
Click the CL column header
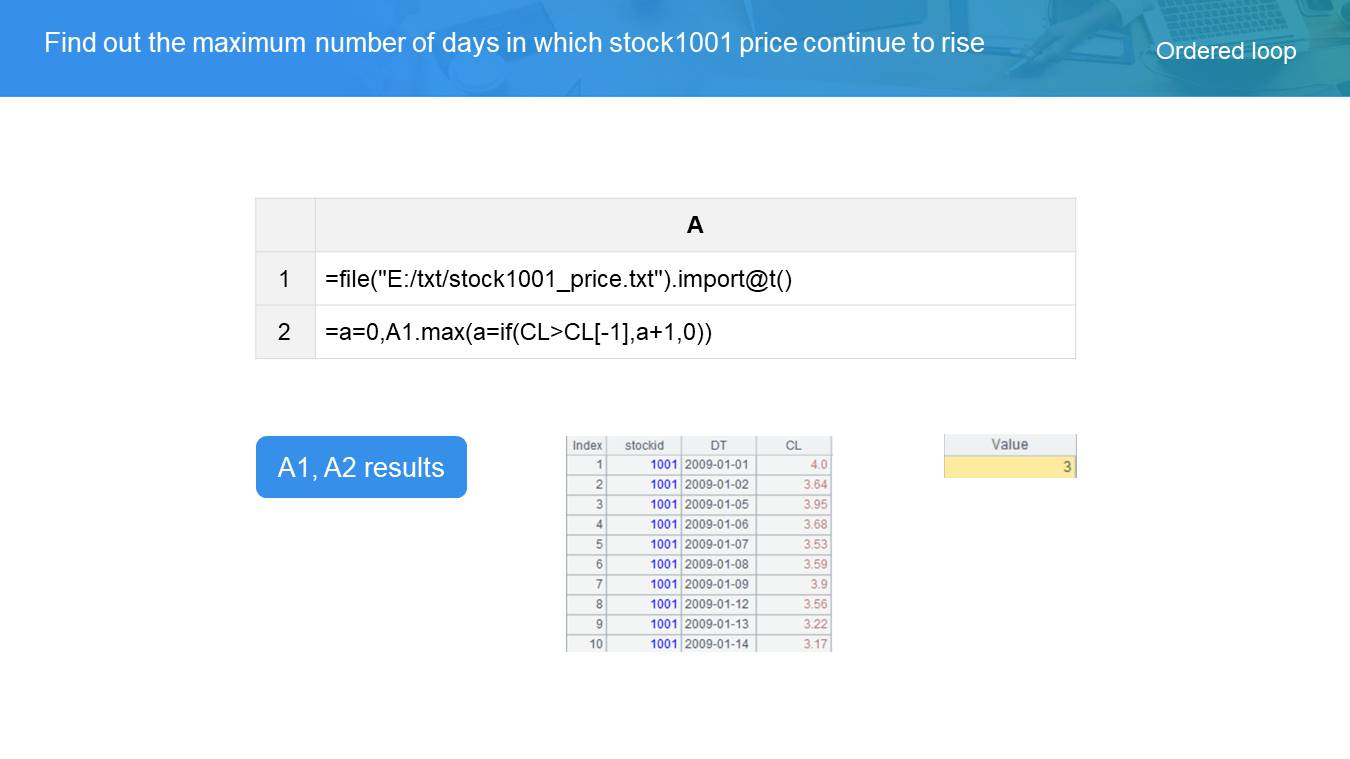(x=793, y=445)
